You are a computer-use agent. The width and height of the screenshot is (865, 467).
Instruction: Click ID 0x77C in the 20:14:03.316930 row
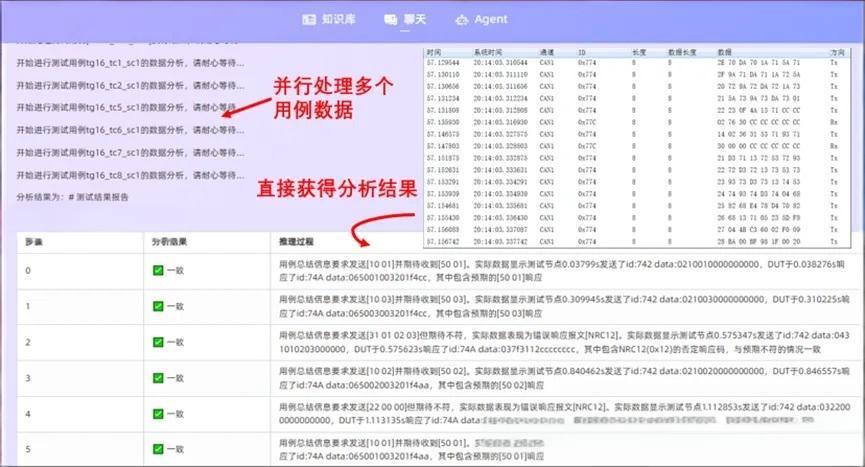coord(587,122)
